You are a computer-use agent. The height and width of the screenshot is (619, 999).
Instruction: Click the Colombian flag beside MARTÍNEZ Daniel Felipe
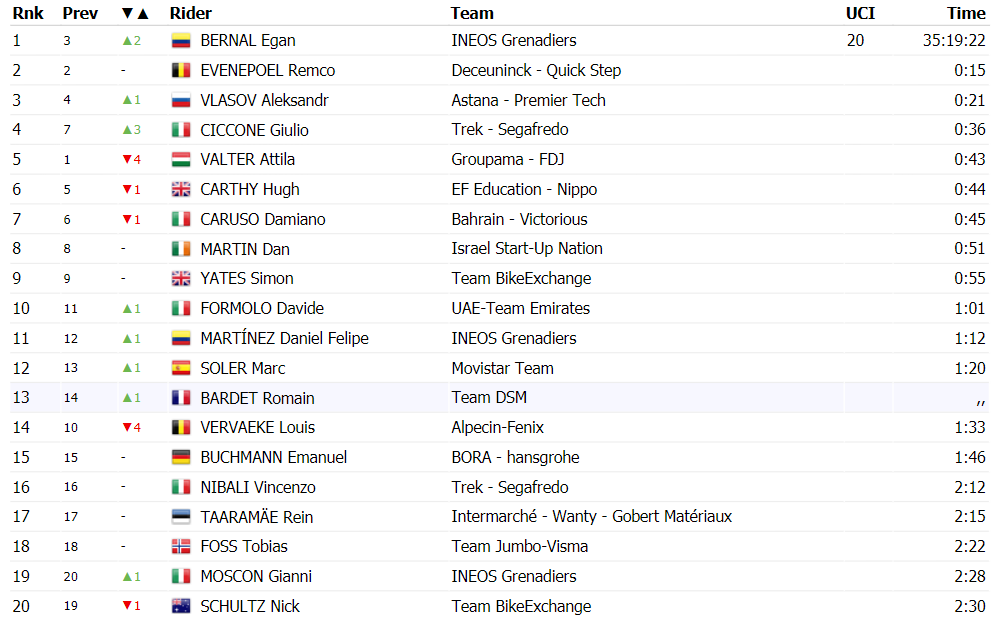(x=181, y=338)
